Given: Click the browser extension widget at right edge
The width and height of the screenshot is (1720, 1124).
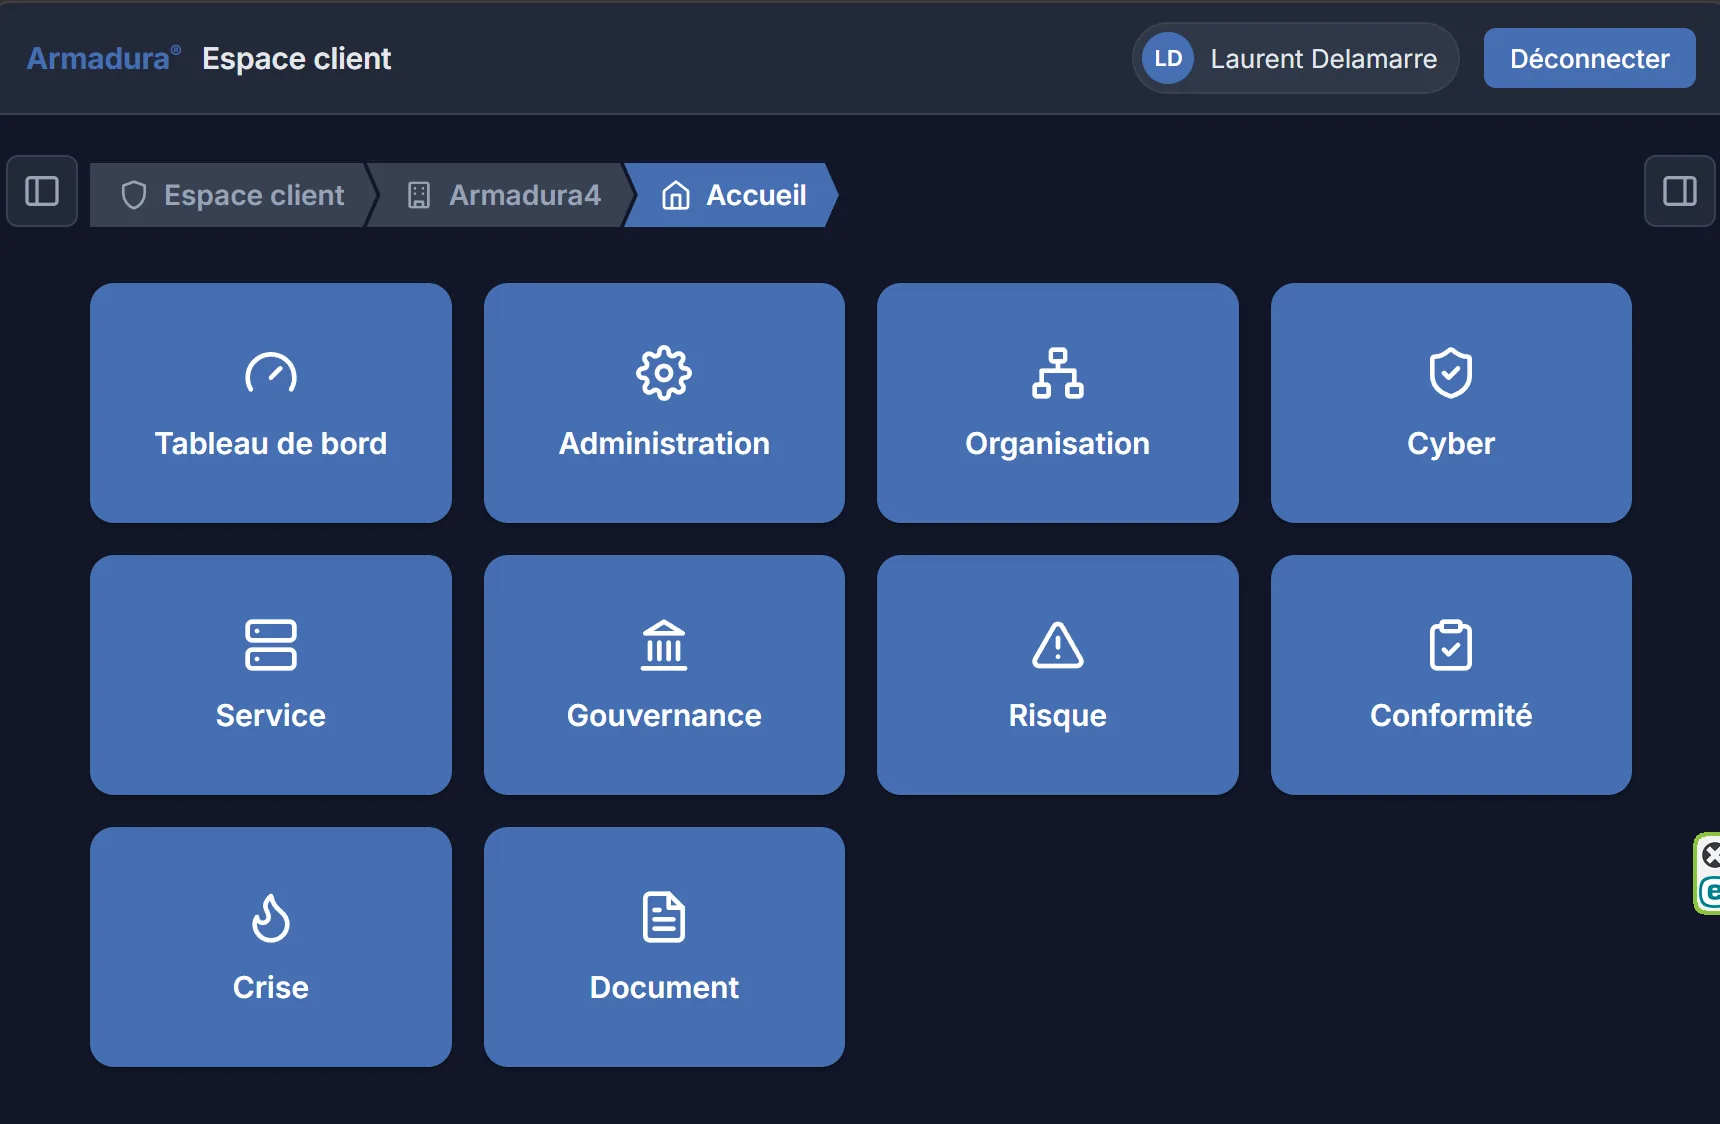Looking at the screenshot, I should click(1708, 873).
